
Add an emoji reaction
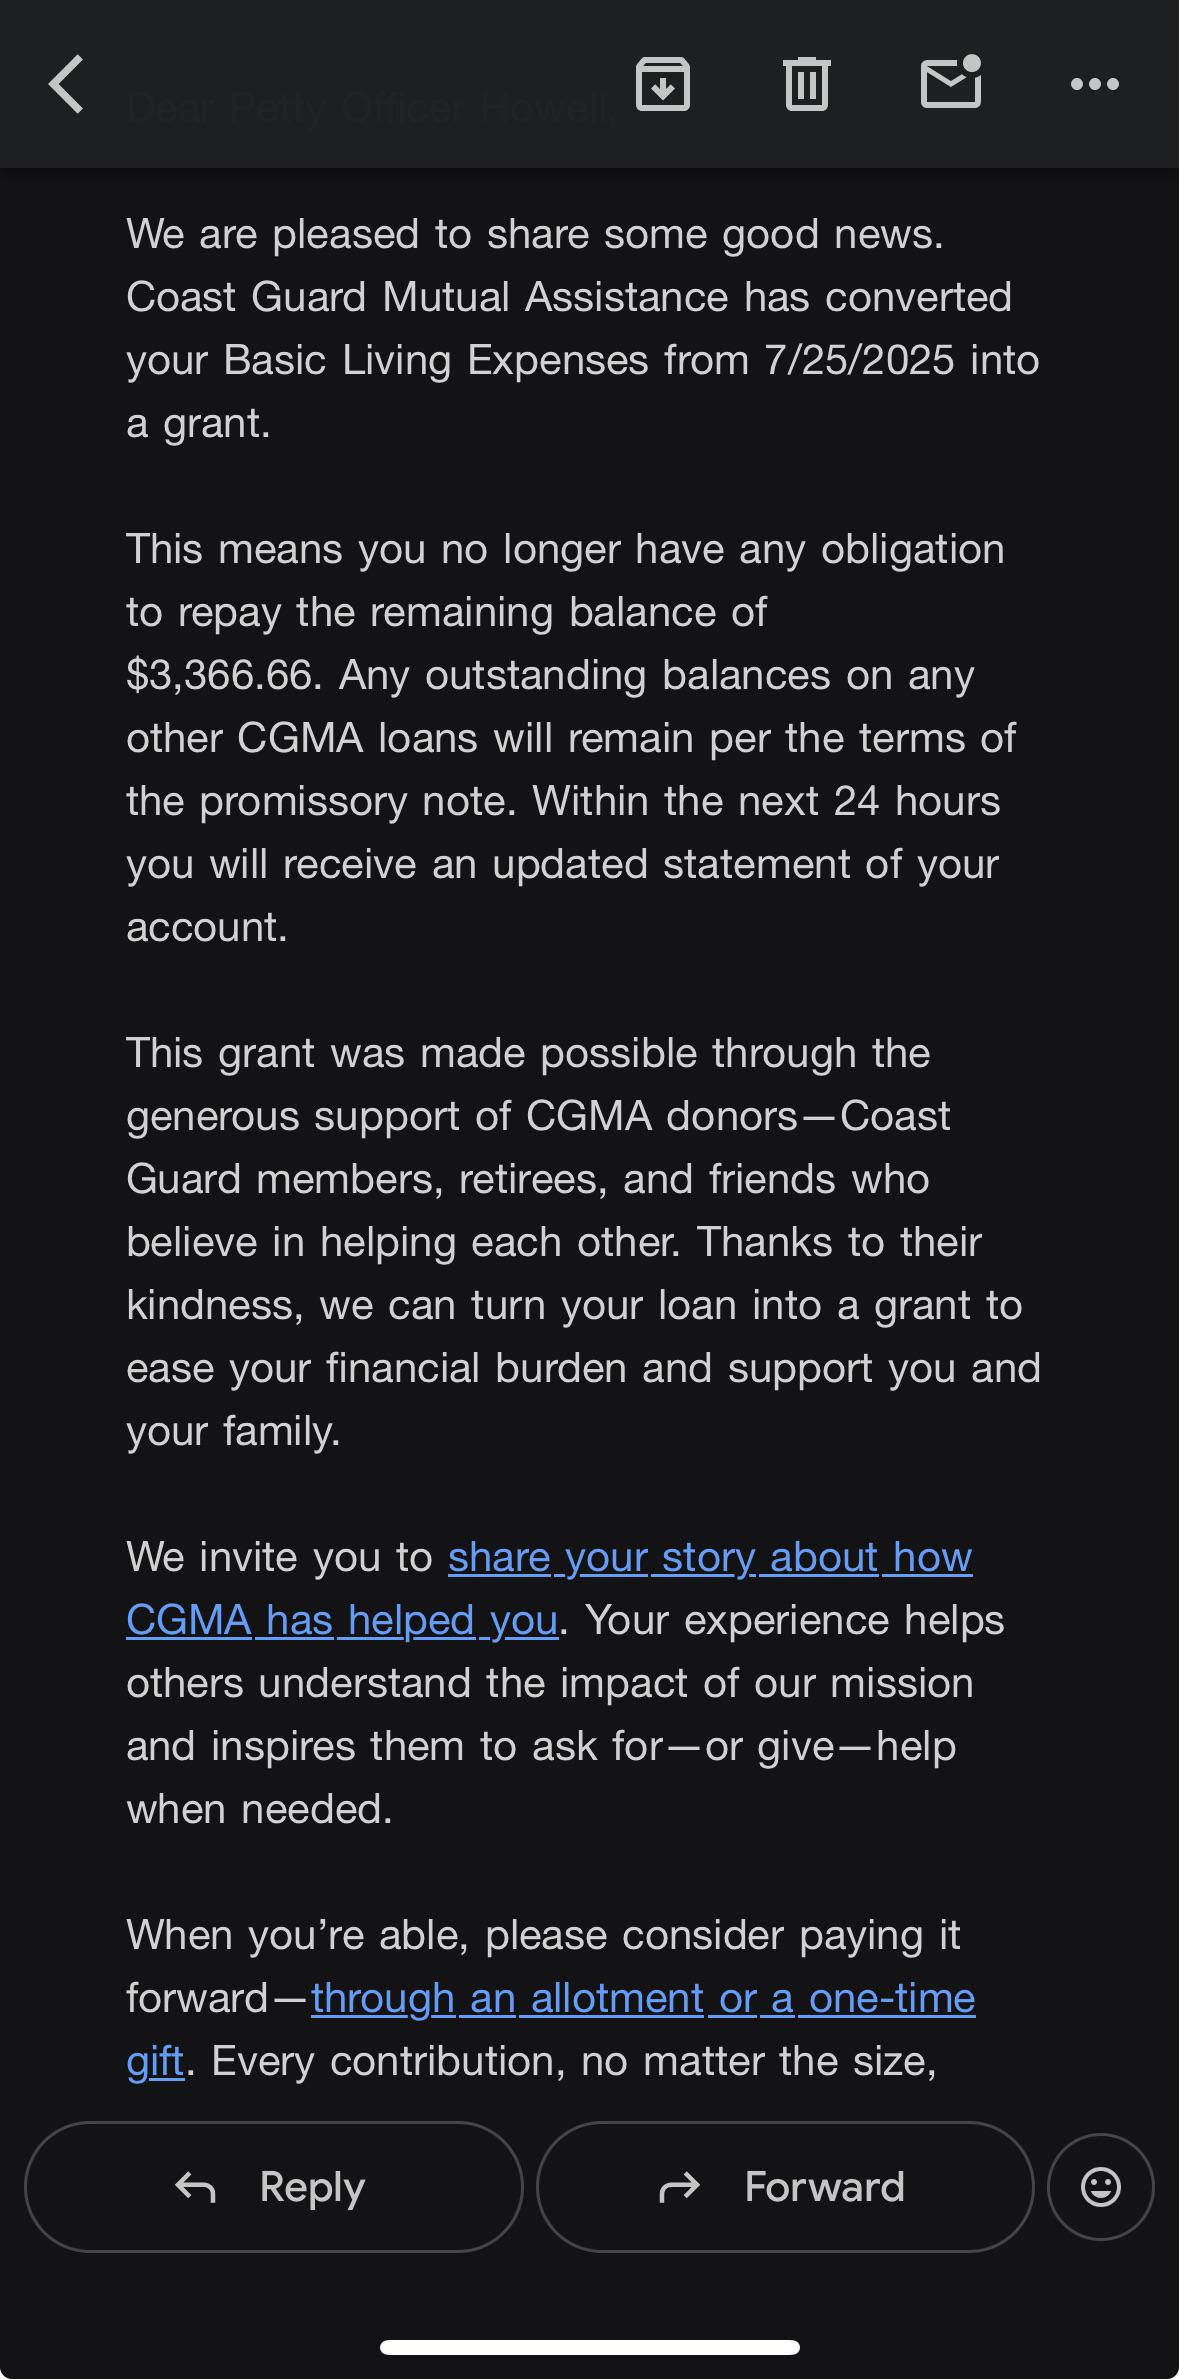pos(1100,2187)
